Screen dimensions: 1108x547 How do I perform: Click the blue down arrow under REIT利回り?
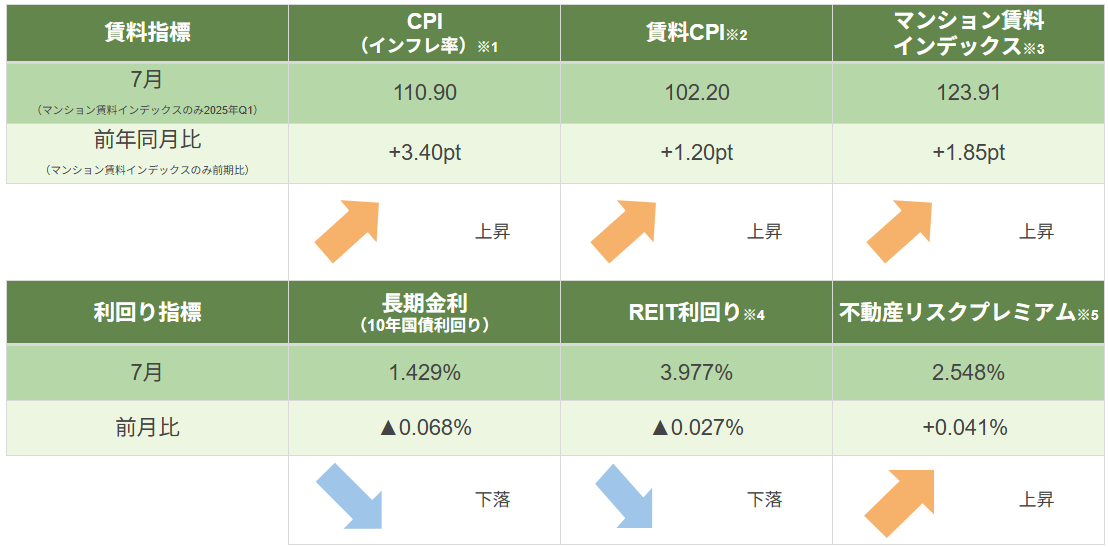pyautogui.click(x=624, y=497)
